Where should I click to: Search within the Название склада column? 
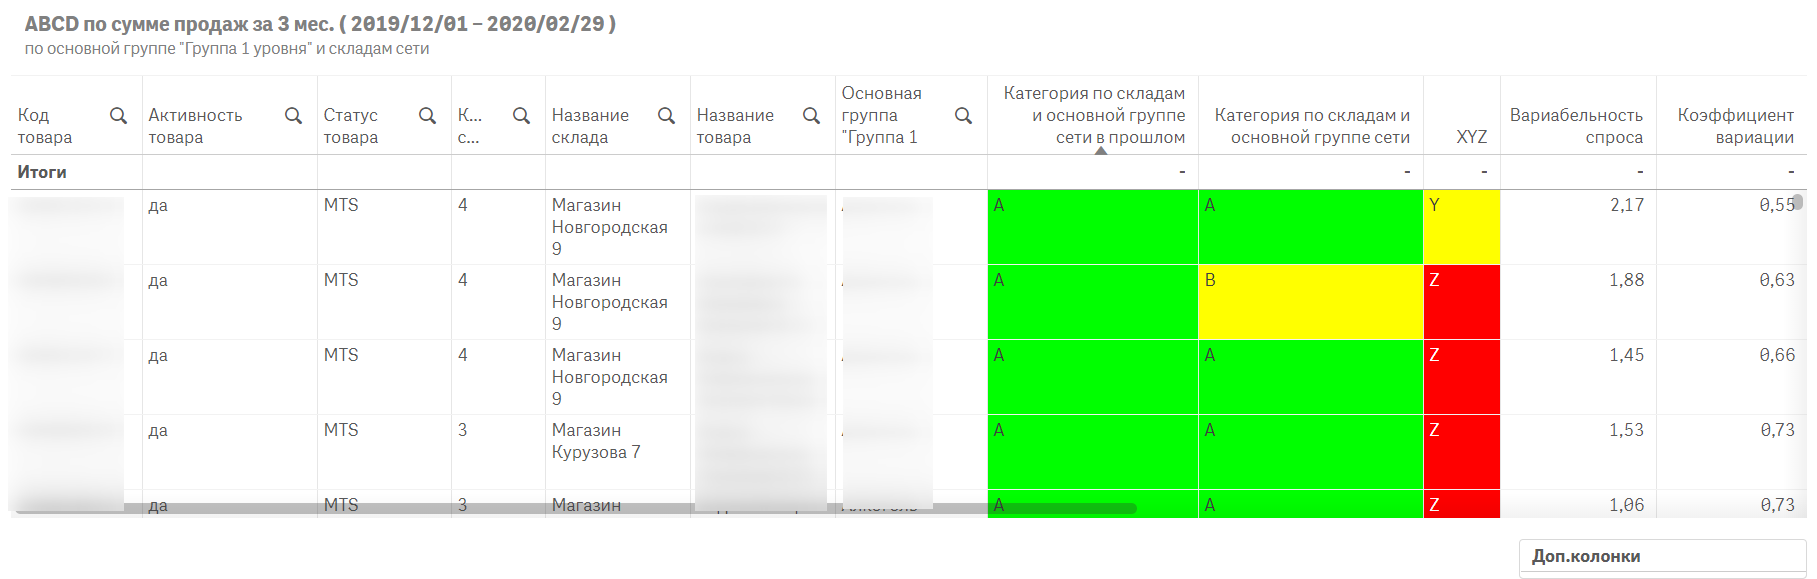tap(666, 116)
